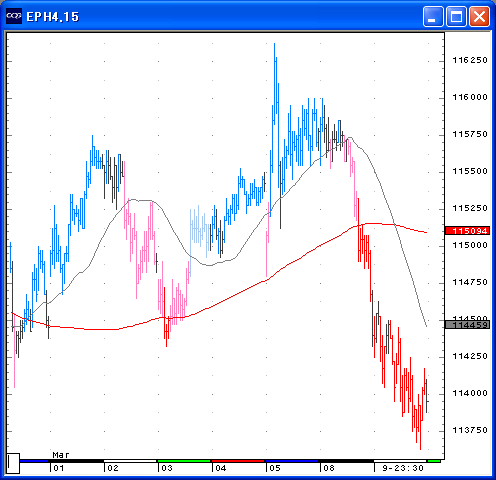Click the 01 date label on time axis
The width and height of the screenshot is (496, 480).
59,468
